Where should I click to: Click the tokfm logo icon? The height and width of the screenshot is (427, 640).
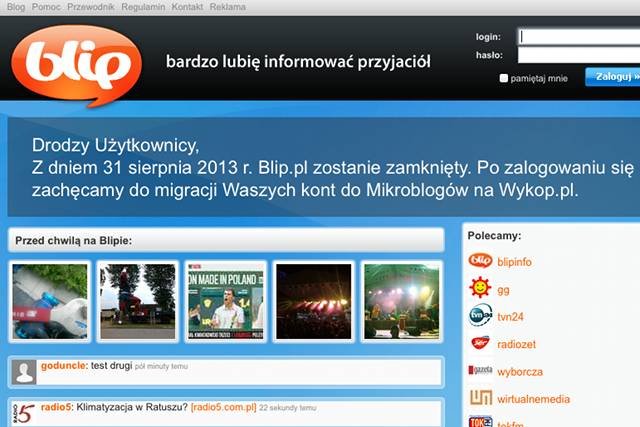click(481, 422)
